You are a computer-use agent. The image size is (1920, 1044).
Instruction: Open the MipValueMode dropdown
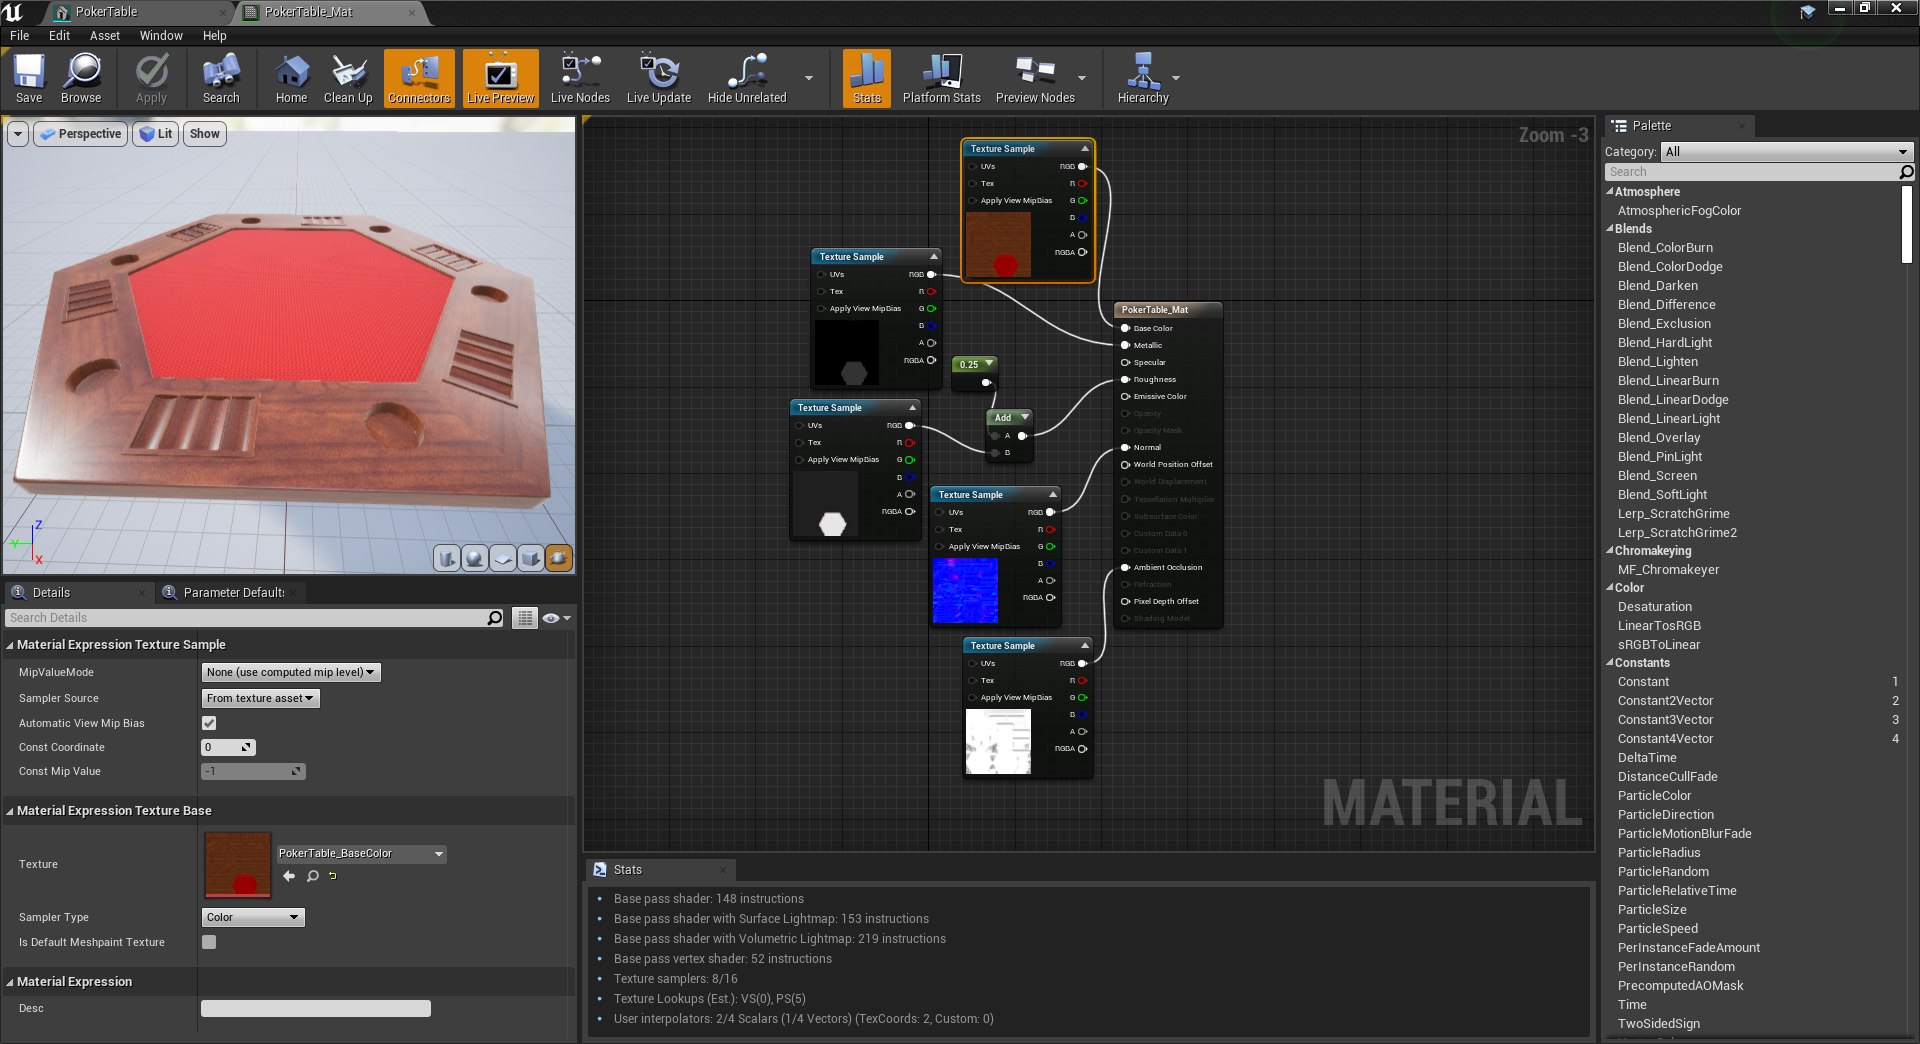click(x=291, y=672)
